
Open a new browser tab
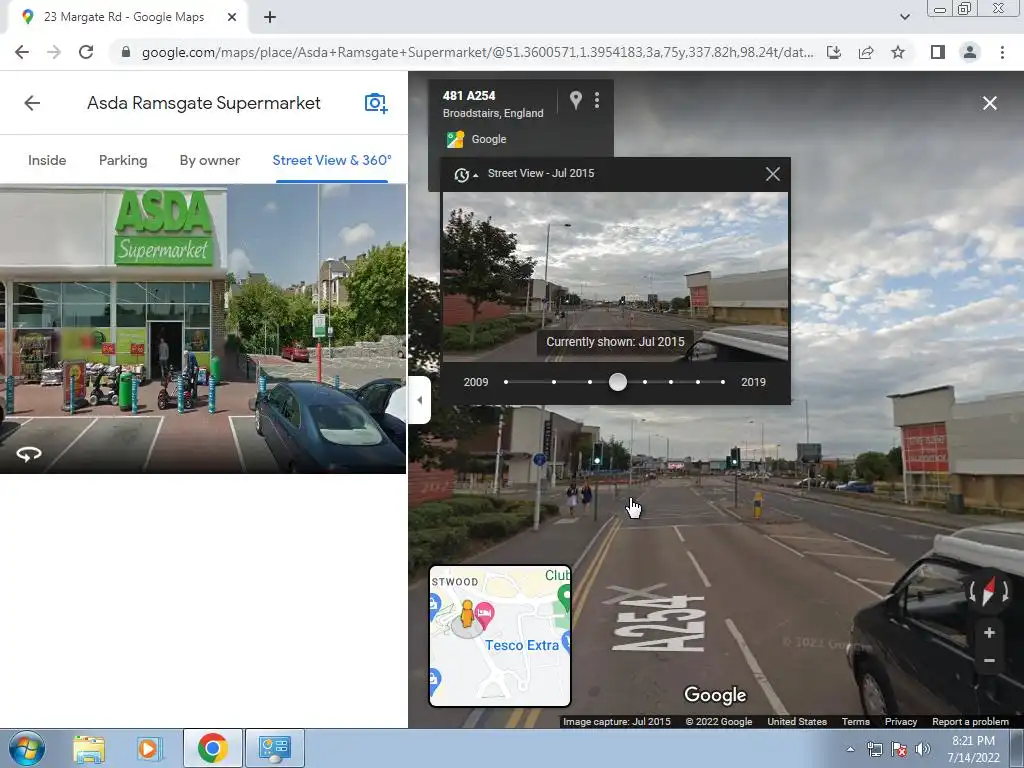pos(270,18)
